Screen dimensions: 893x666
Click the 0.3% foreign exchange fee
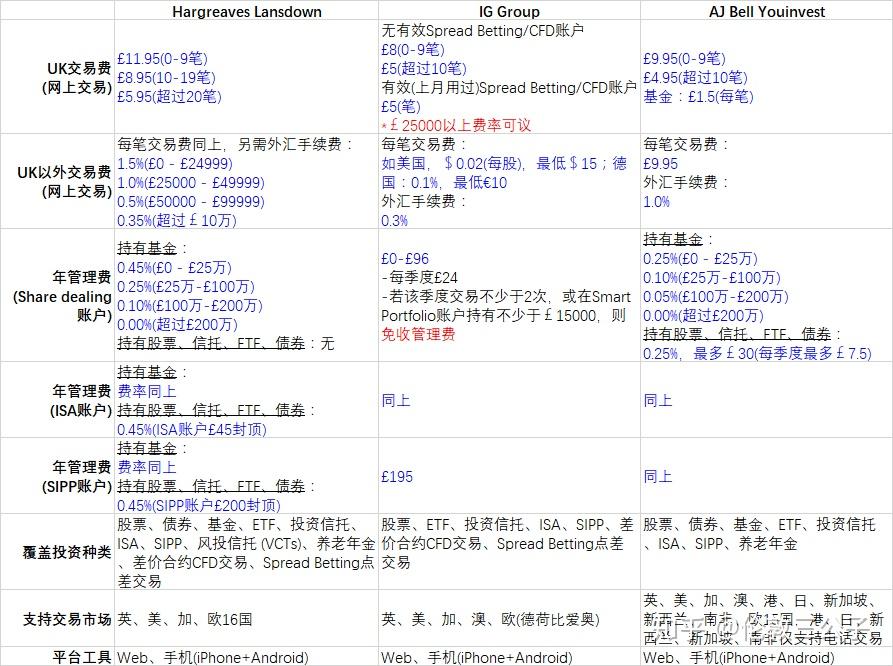point(395,220)
